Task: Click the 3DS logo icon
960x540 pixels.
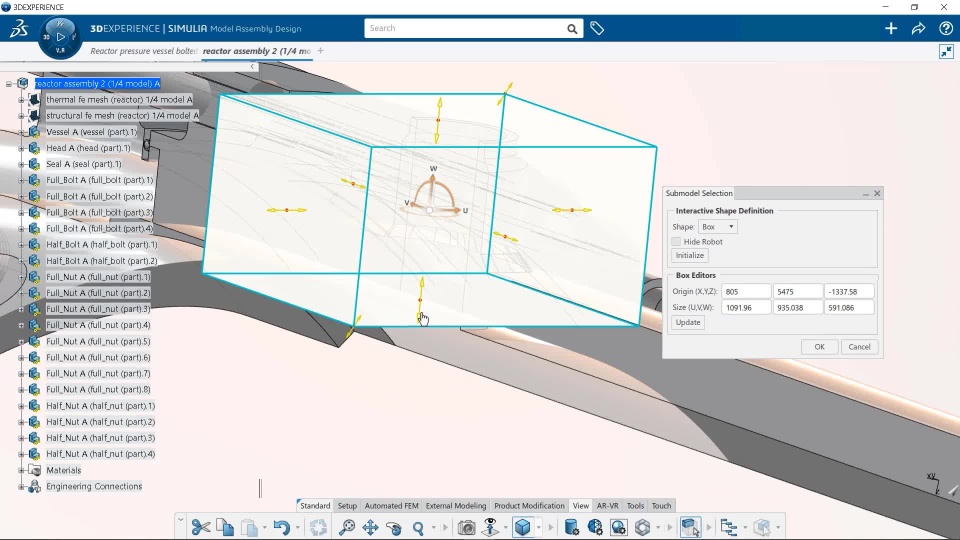Action: tap(18, 28)
